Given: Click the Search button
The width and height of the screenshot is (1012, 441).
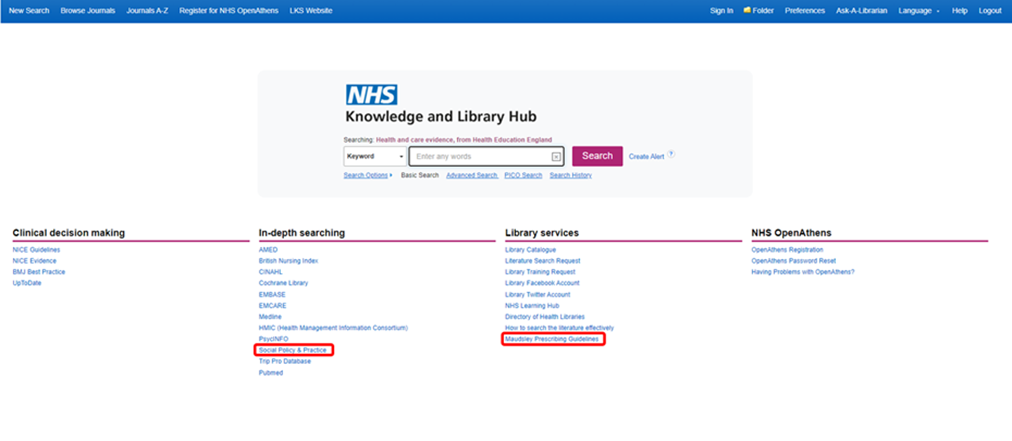Looking at the screenshot, I should click(x=597, y=156).
